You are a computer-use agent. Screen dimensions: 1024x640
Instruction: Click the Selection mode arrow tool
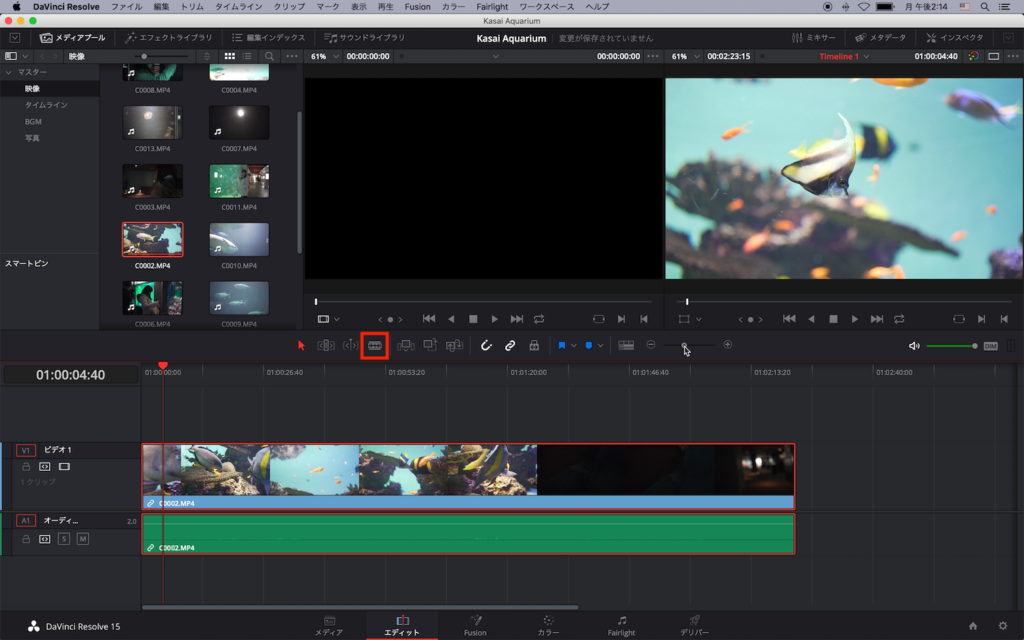point(302,345)
